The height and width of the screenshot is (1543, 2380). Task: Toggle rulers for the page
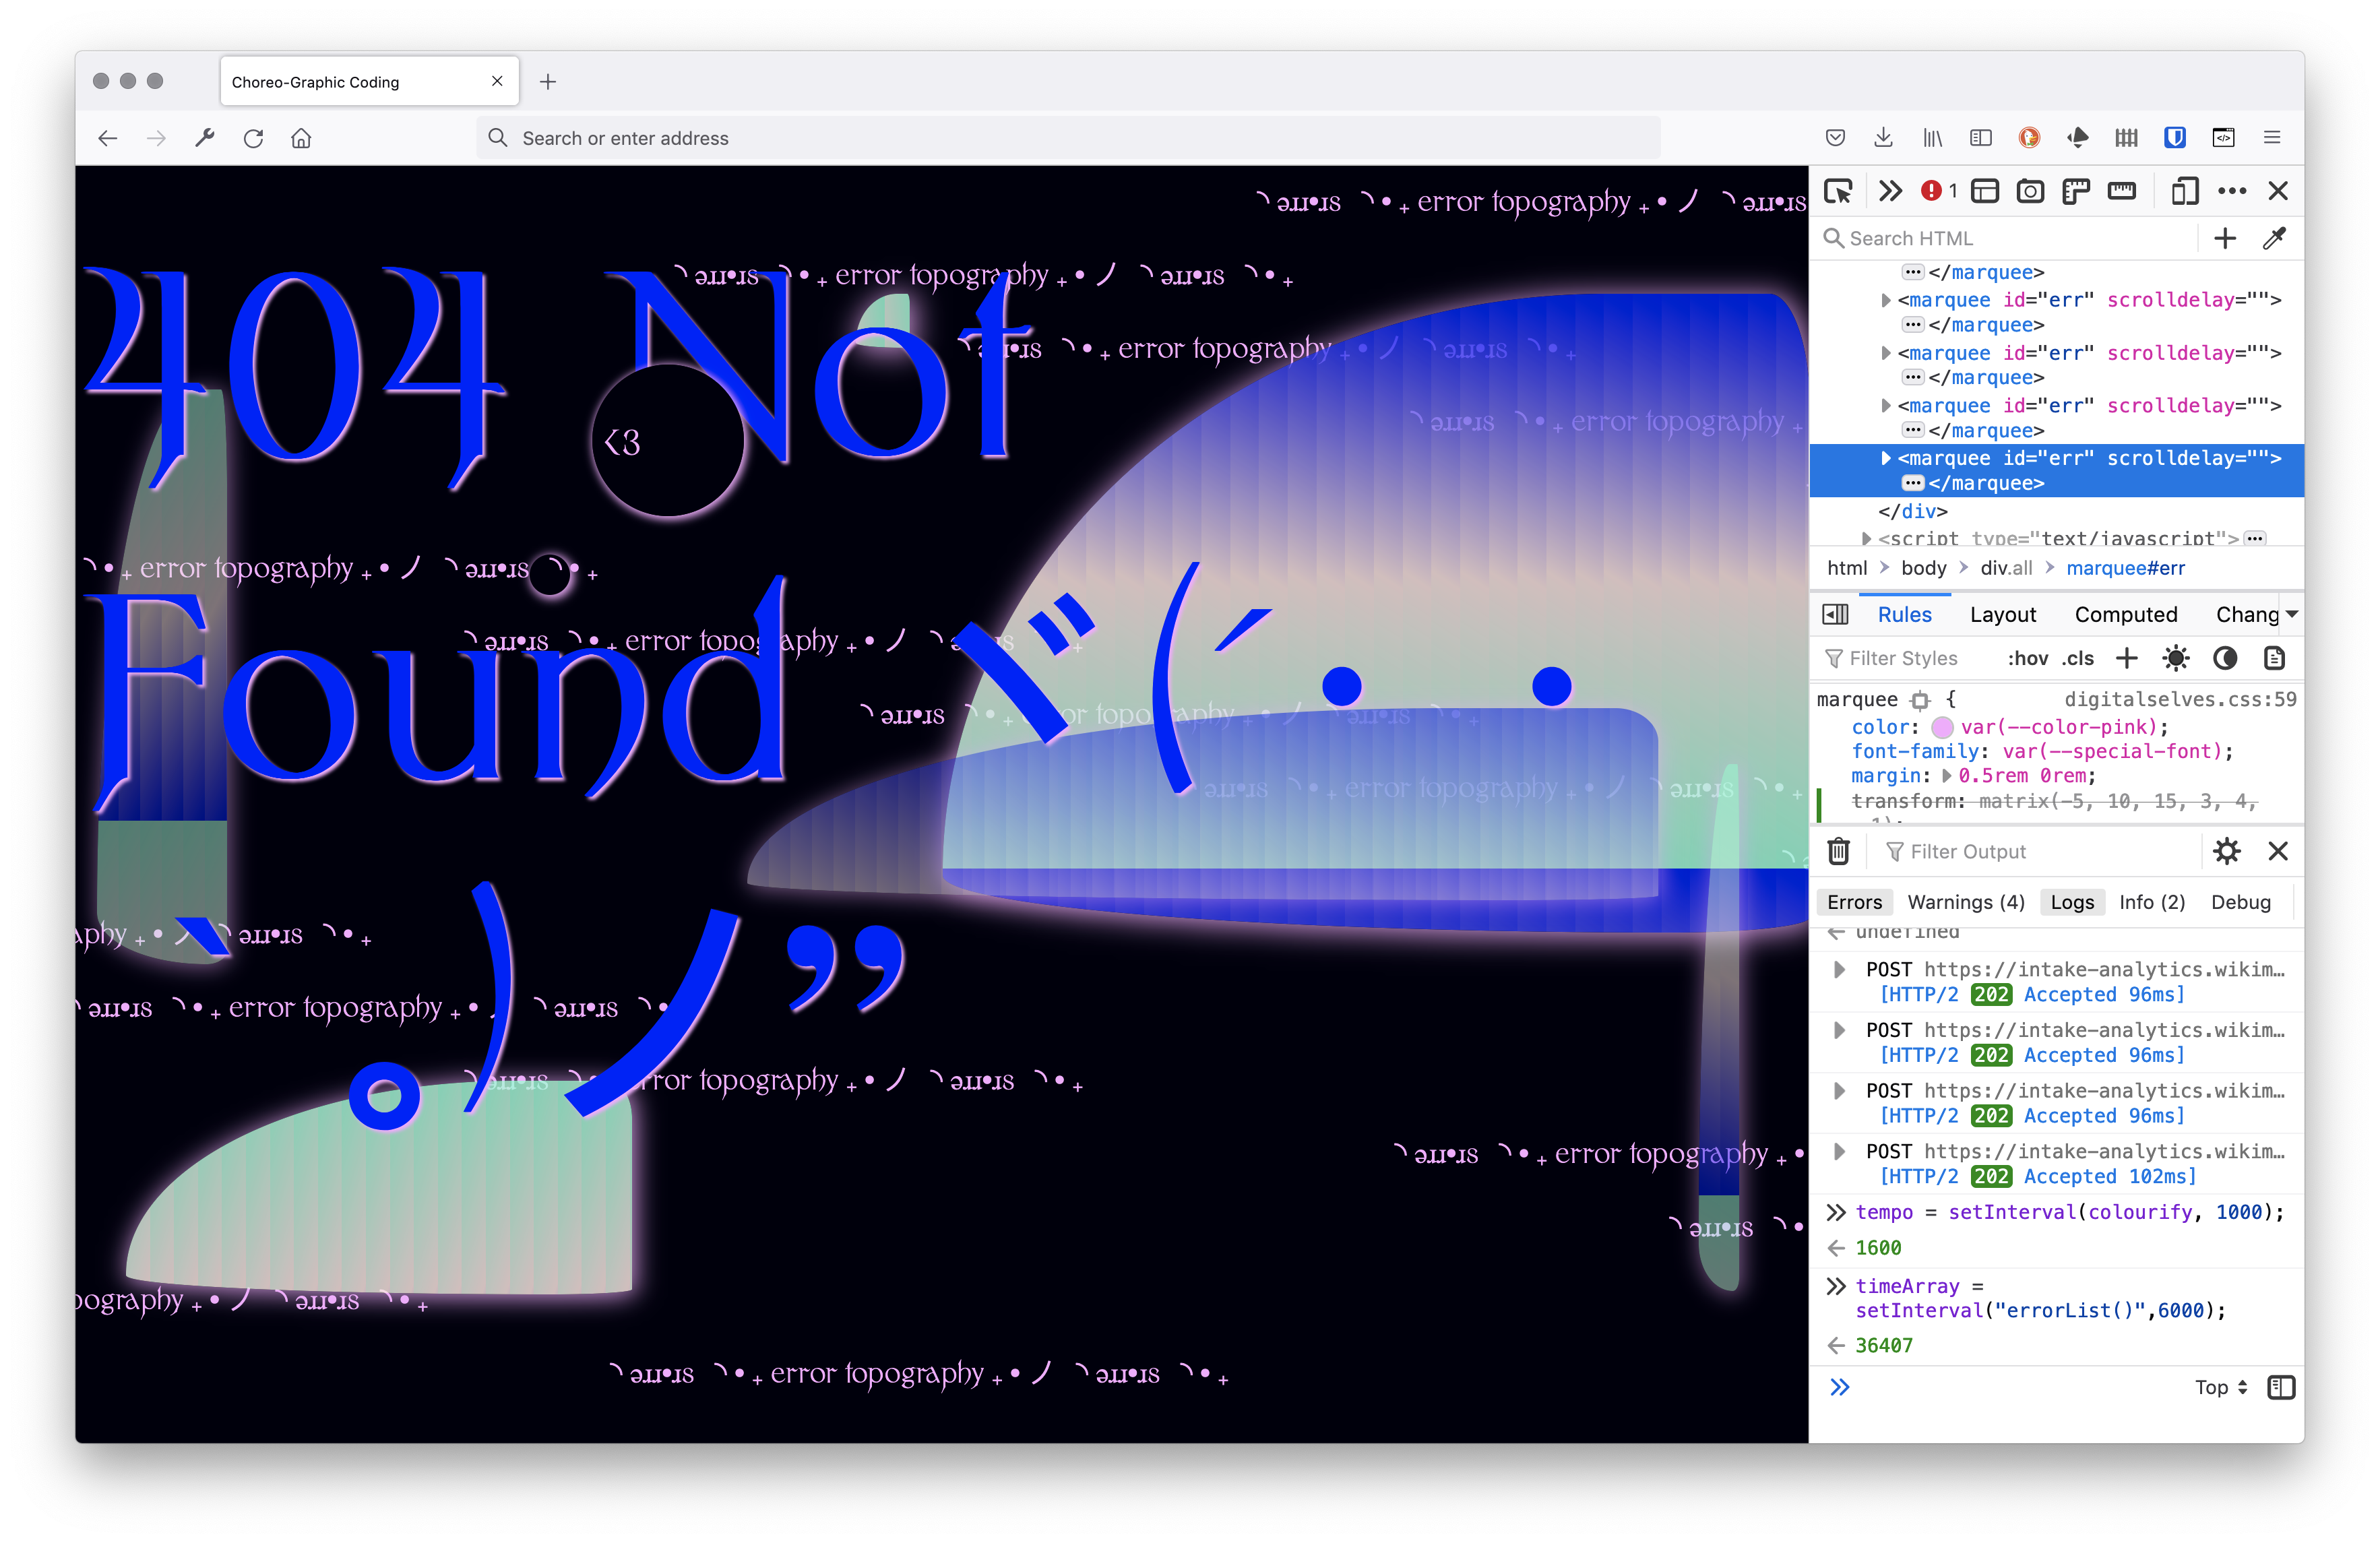tap(2121, 191)
